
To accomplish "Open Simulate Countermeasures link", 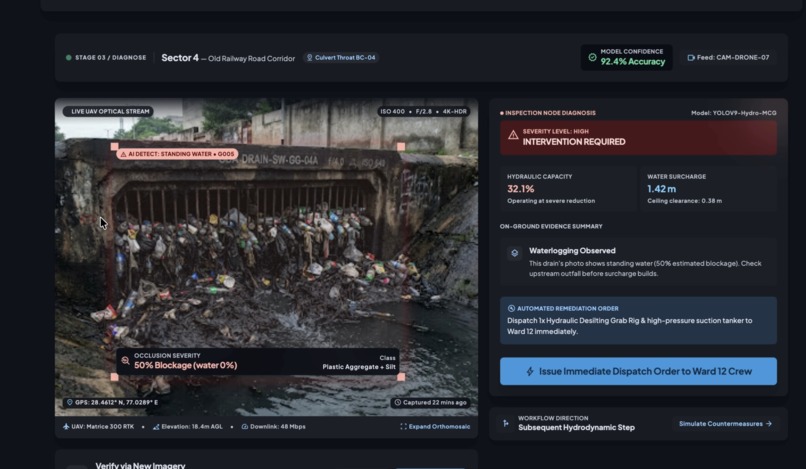I will 725,424.
